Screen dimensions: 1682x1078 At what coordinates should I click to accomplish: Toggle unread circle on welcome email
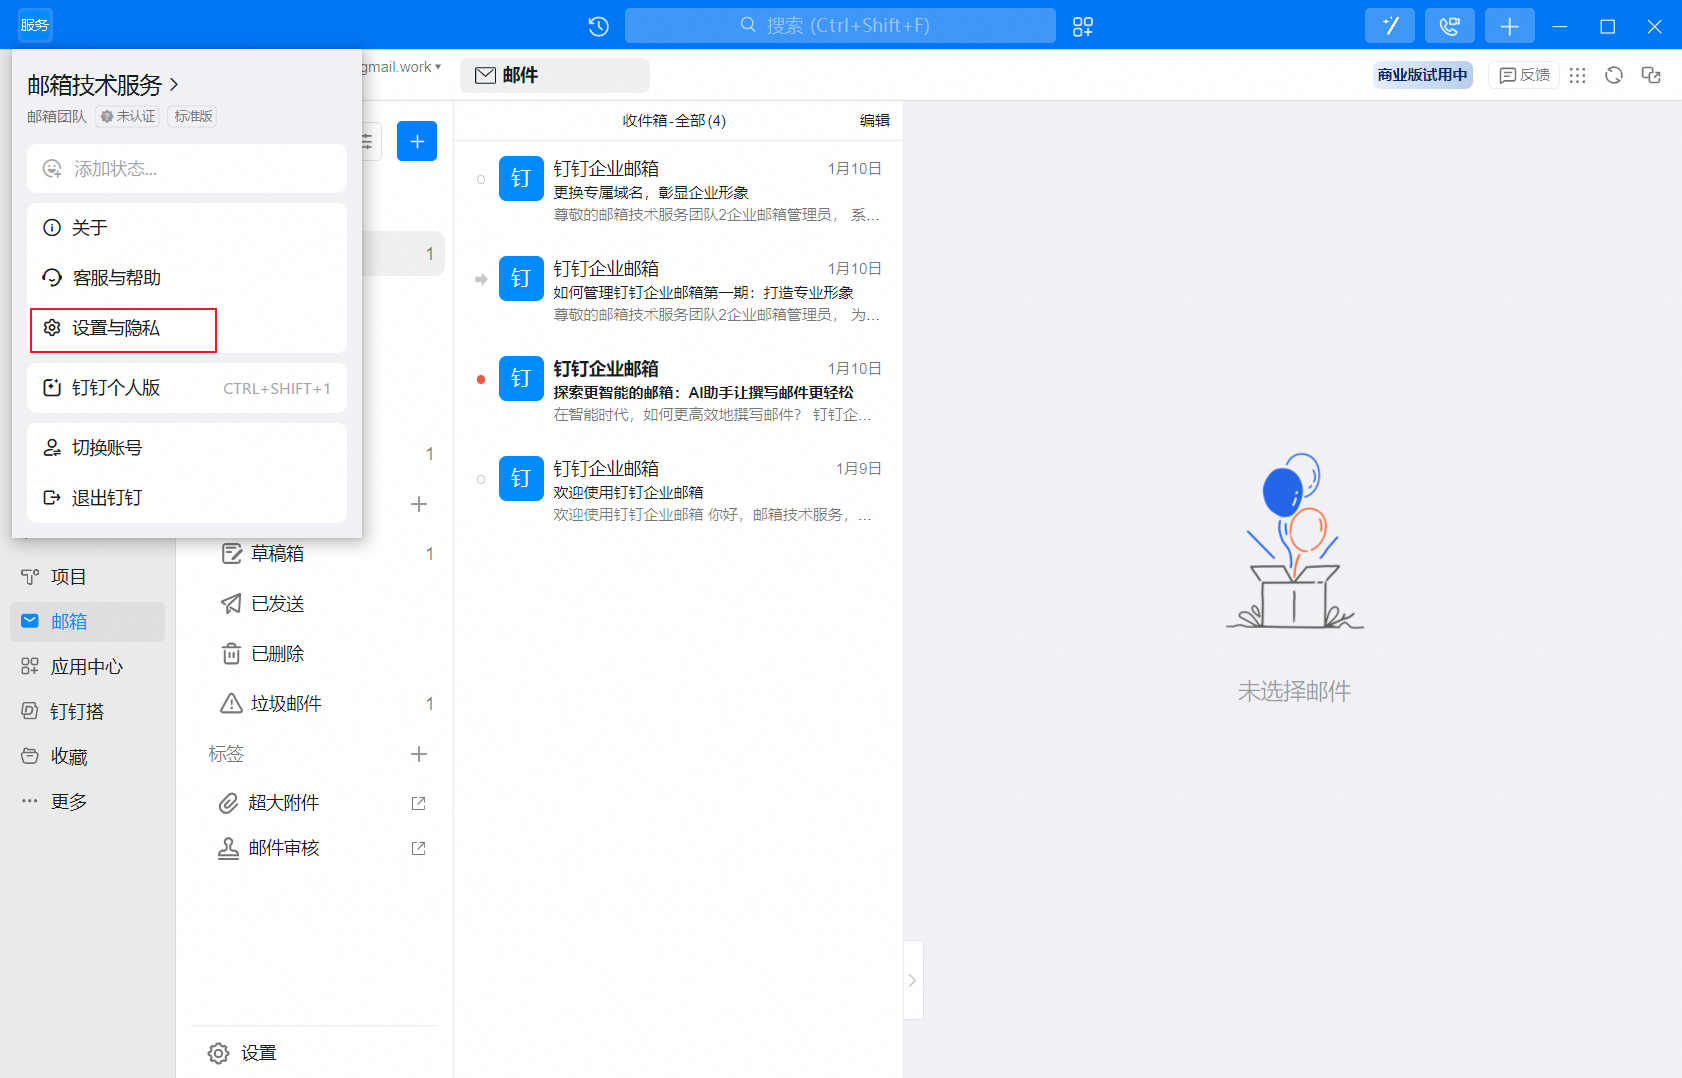[481, 480]
